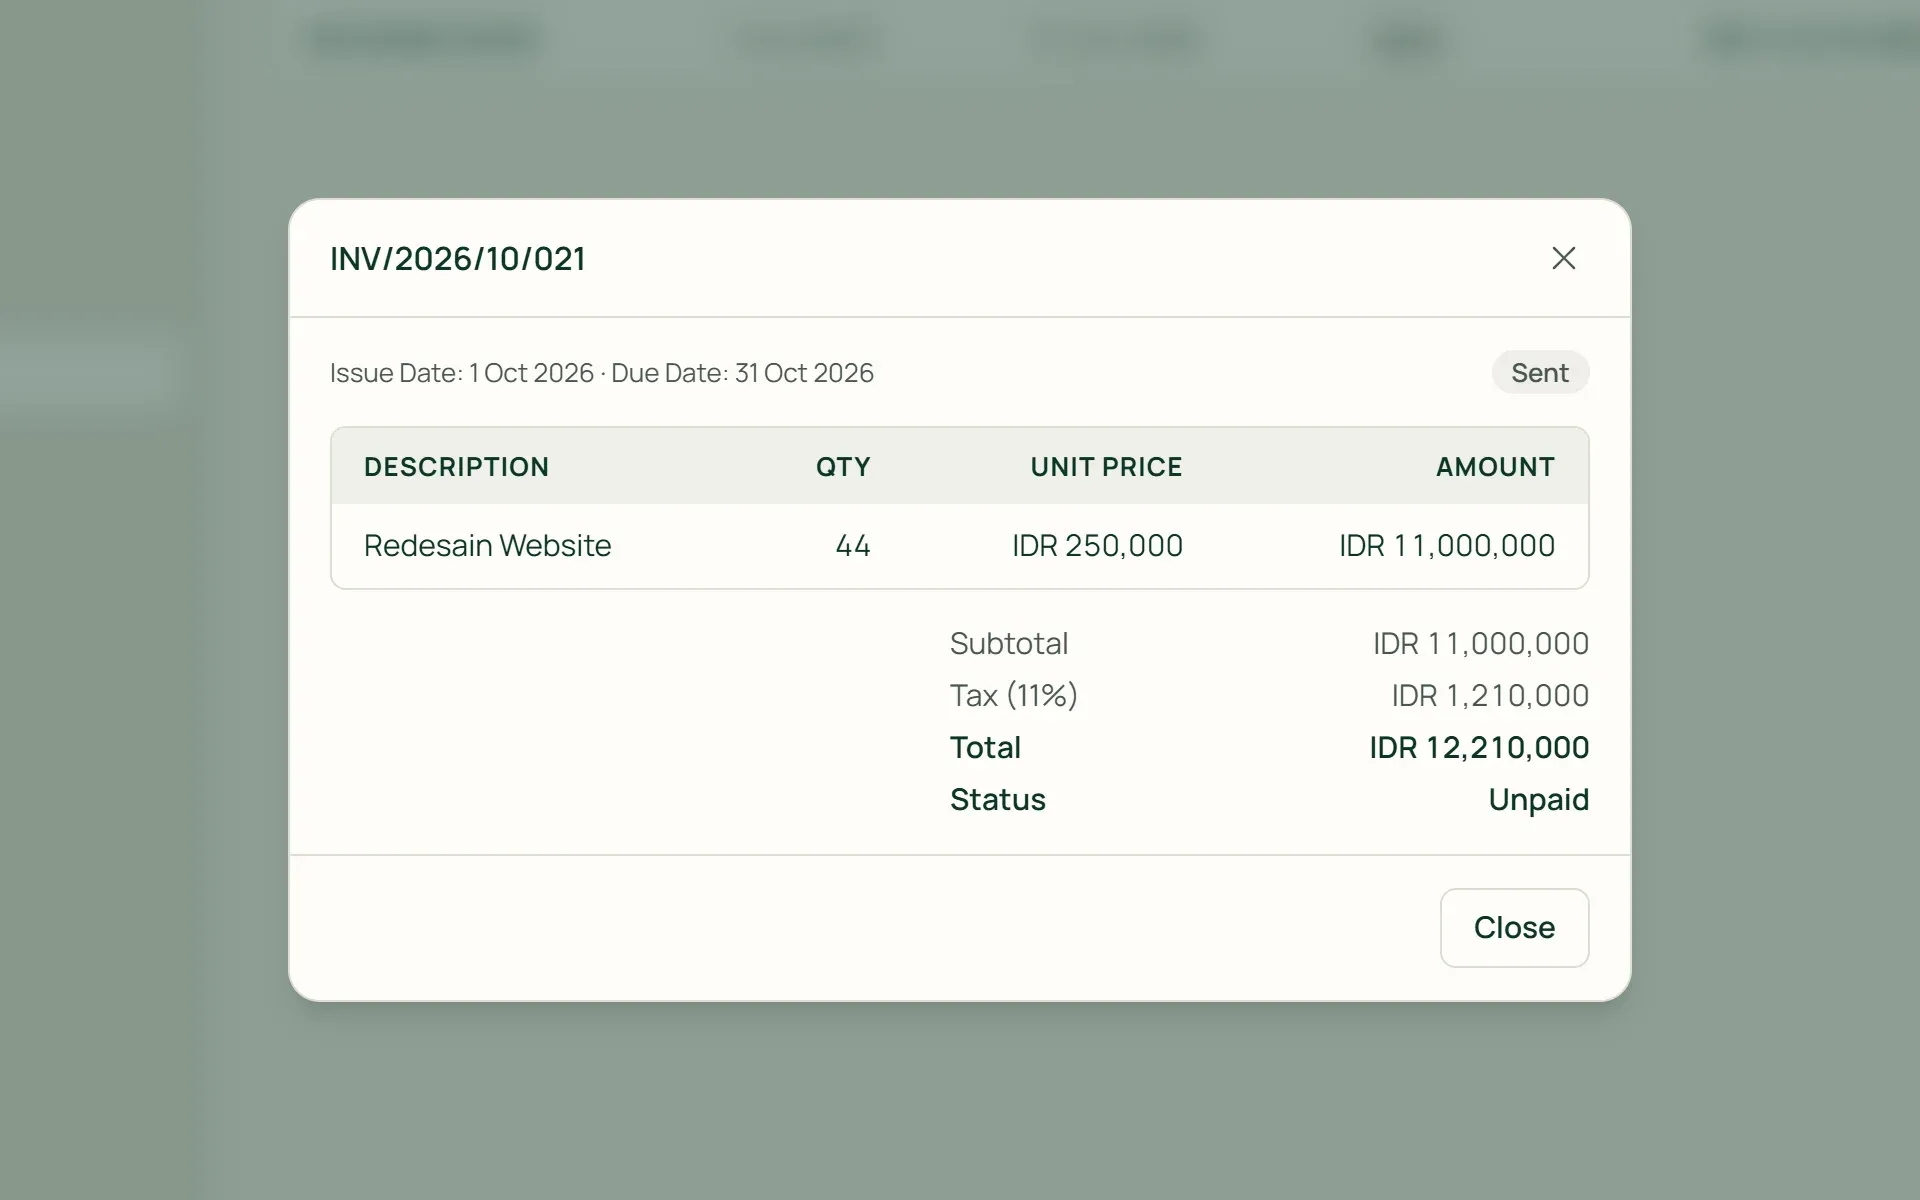Click the line amount IDR 11,000,000 in table
Image resolution: width=1920 pixels, height=1200 pixels.
(1447, 545)
